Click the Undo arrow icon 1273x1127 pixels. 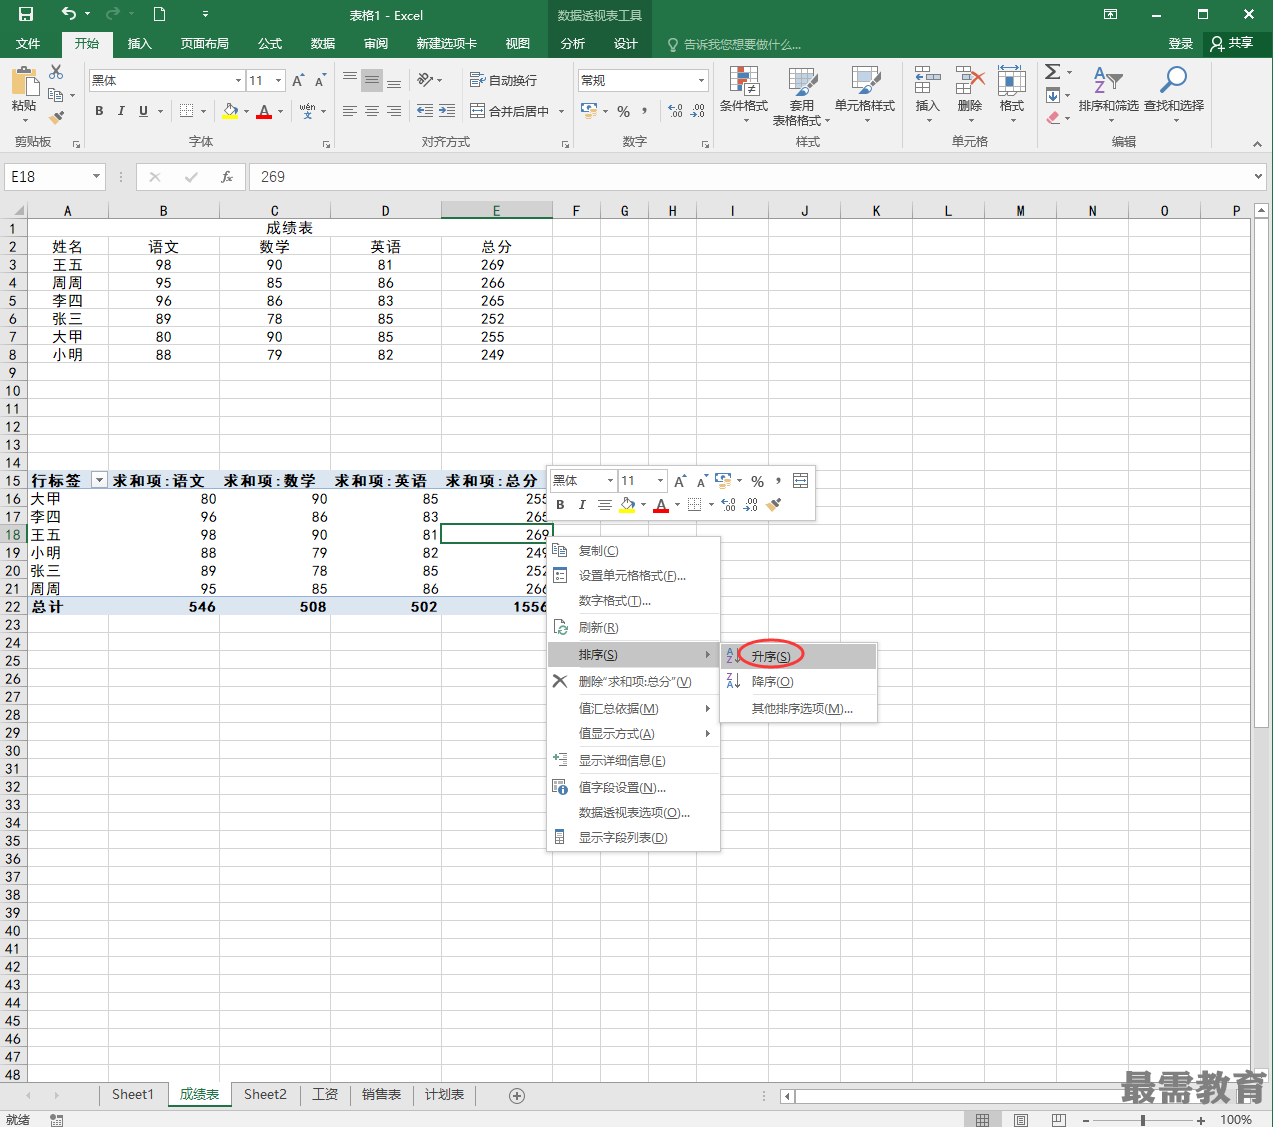[x=68, y=14]
